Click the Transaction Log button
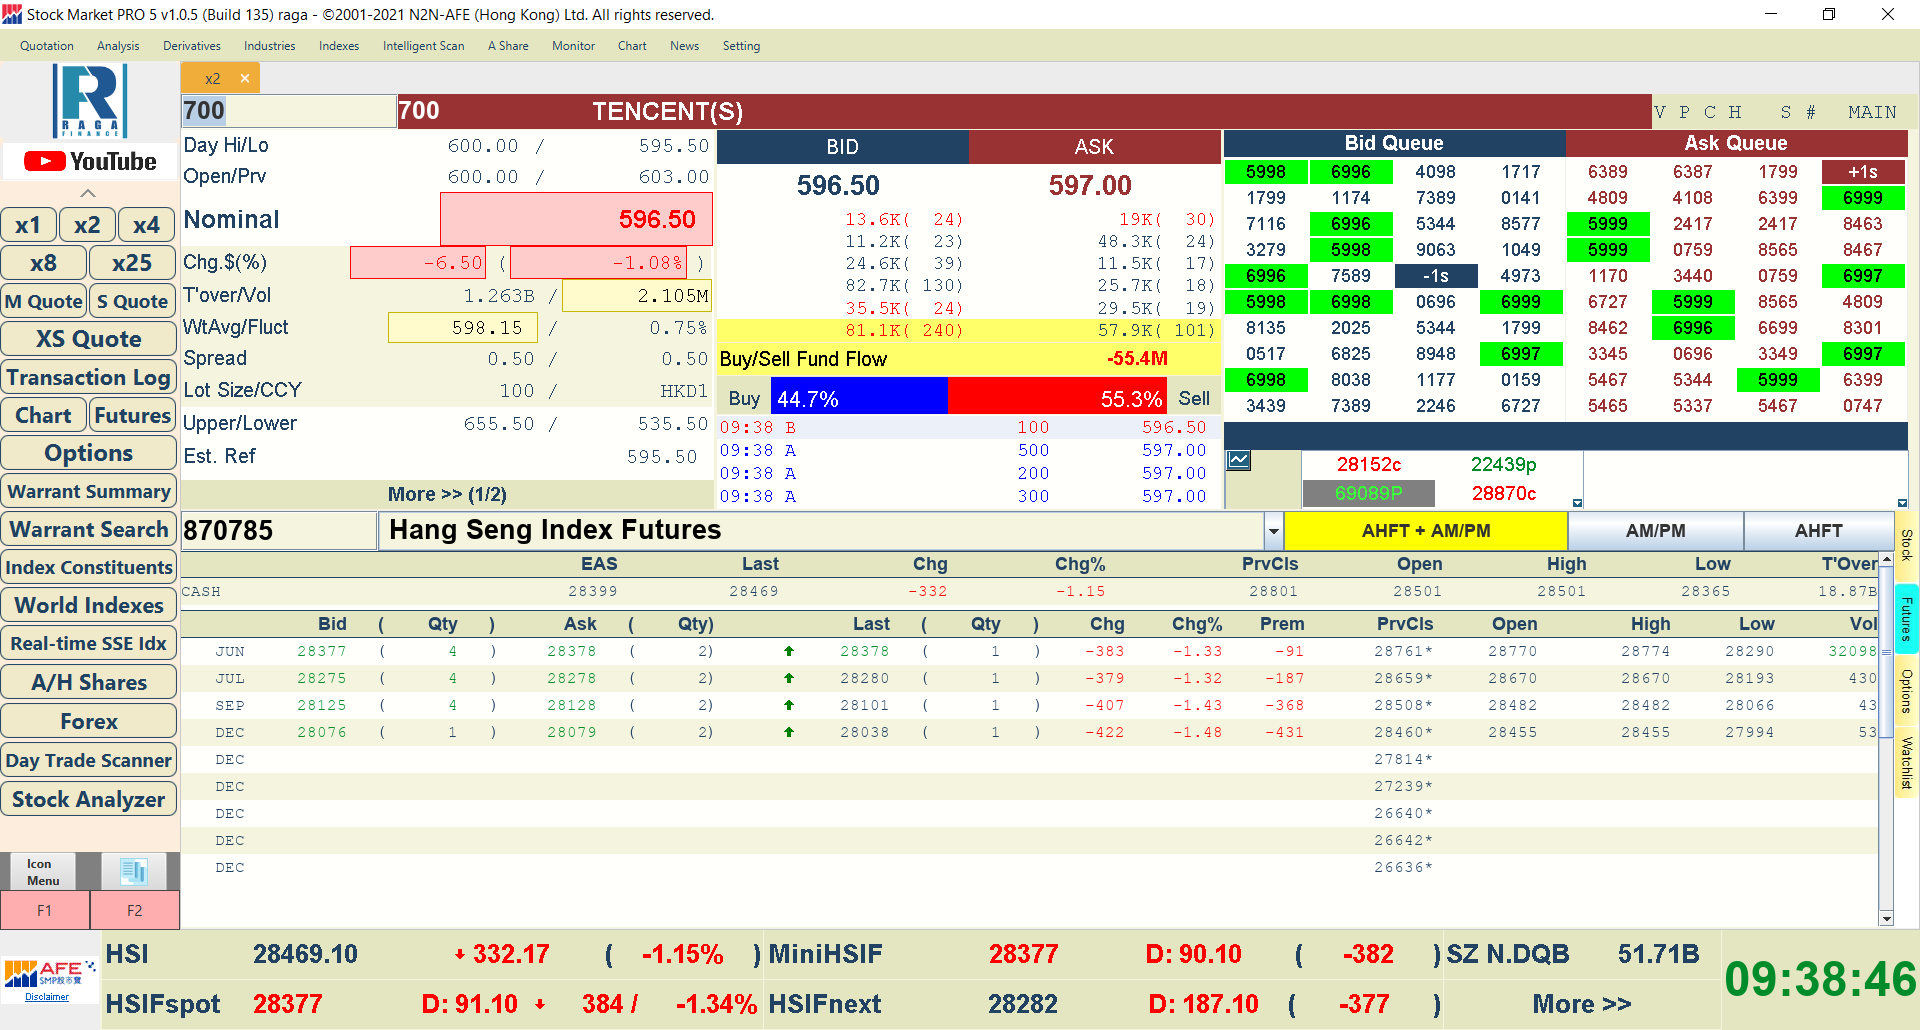 (x=89, y=377)
